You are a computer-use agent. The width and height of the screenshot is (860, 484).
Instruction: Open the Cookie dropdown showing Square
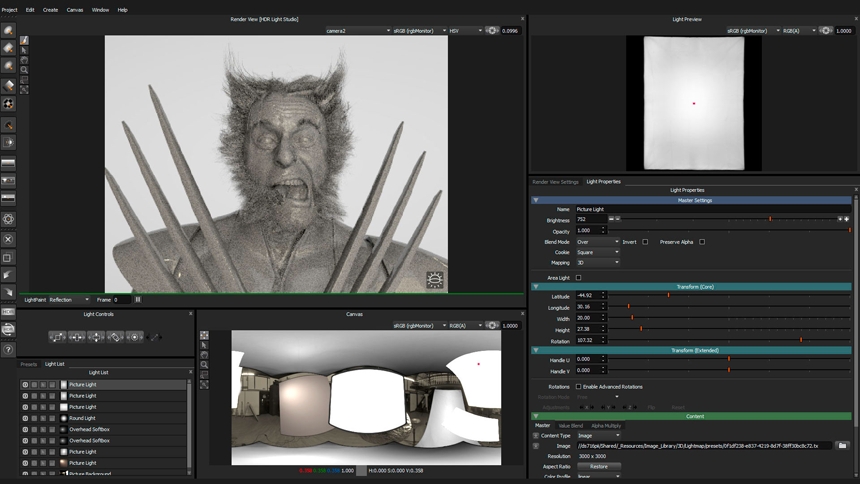coord(597,252)
